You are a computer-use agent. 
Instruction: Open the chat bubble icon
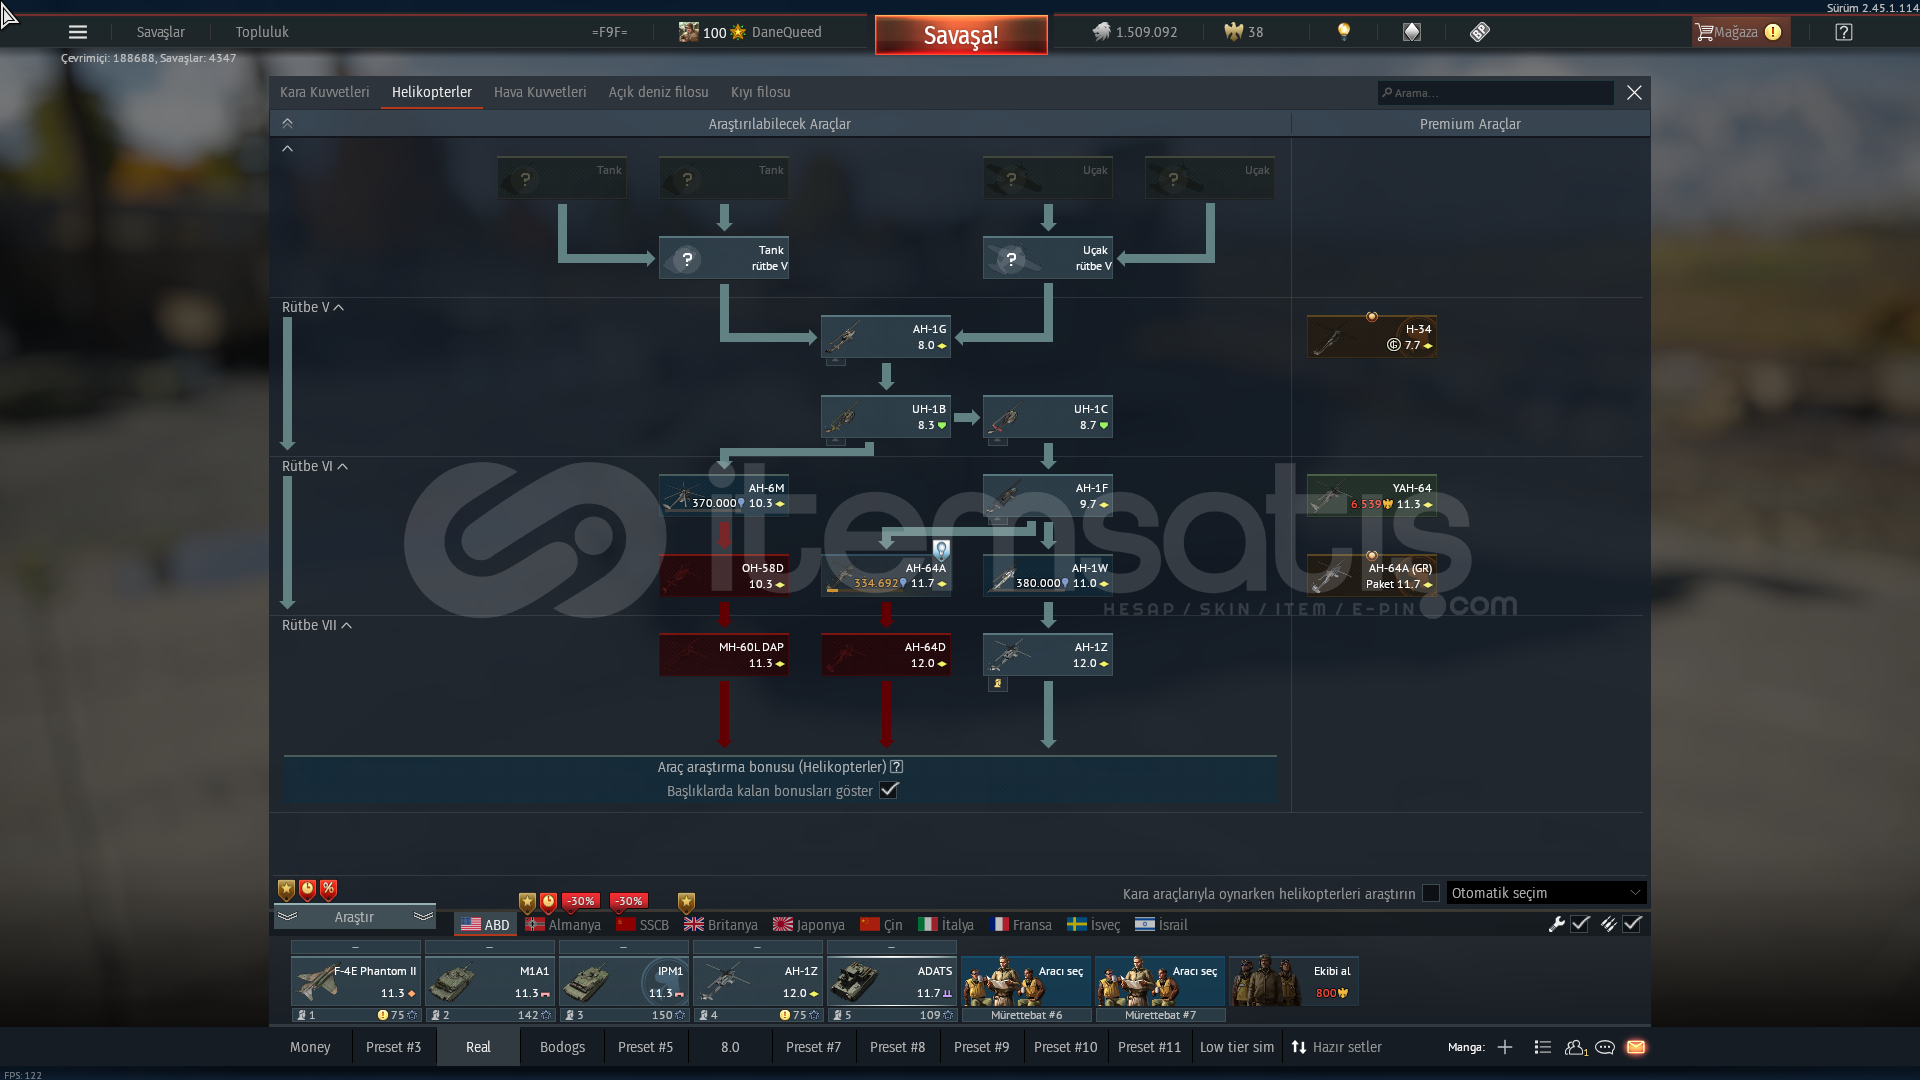(x=1605, y=1047)
